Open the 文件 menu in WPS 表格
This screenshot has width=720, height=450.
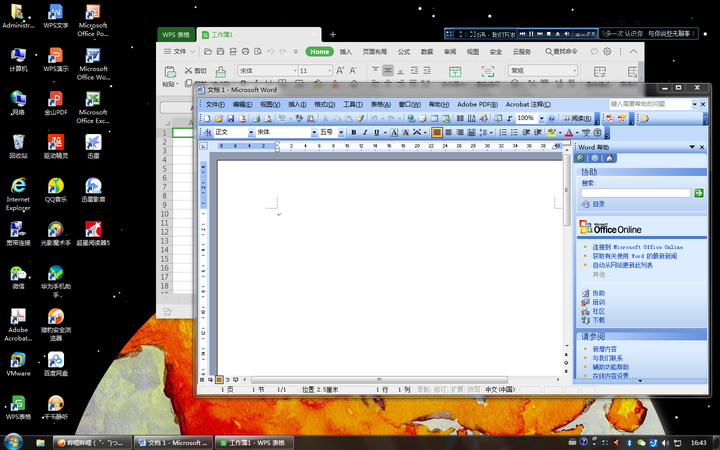tap(180, 52)
